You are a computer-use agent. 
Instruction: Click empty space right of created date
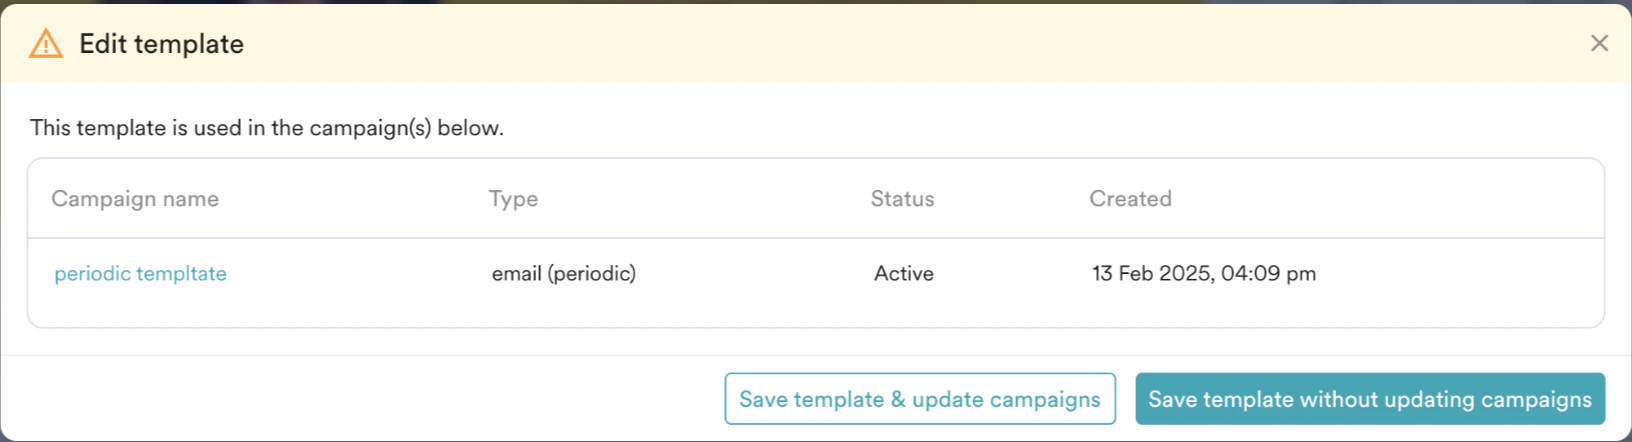click(1460, 273)
